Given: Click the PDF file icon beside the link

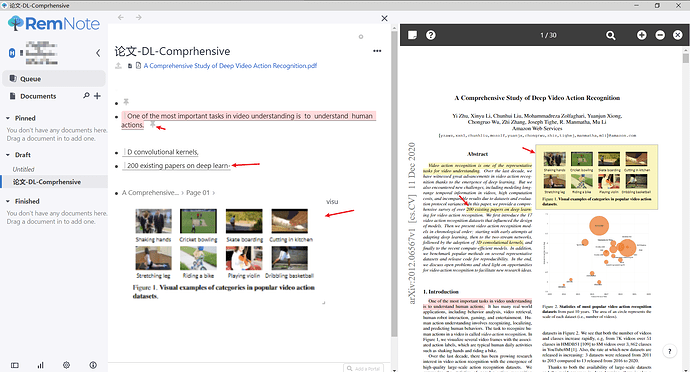Looking at the screenshot, I should pos(138,66).
